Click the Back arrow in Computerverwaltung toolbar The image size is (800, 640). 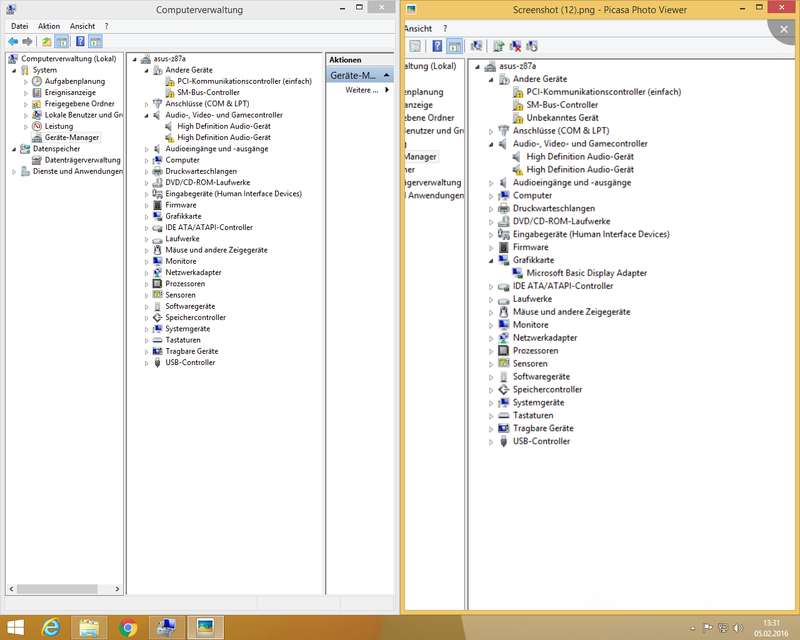point(13,42)
